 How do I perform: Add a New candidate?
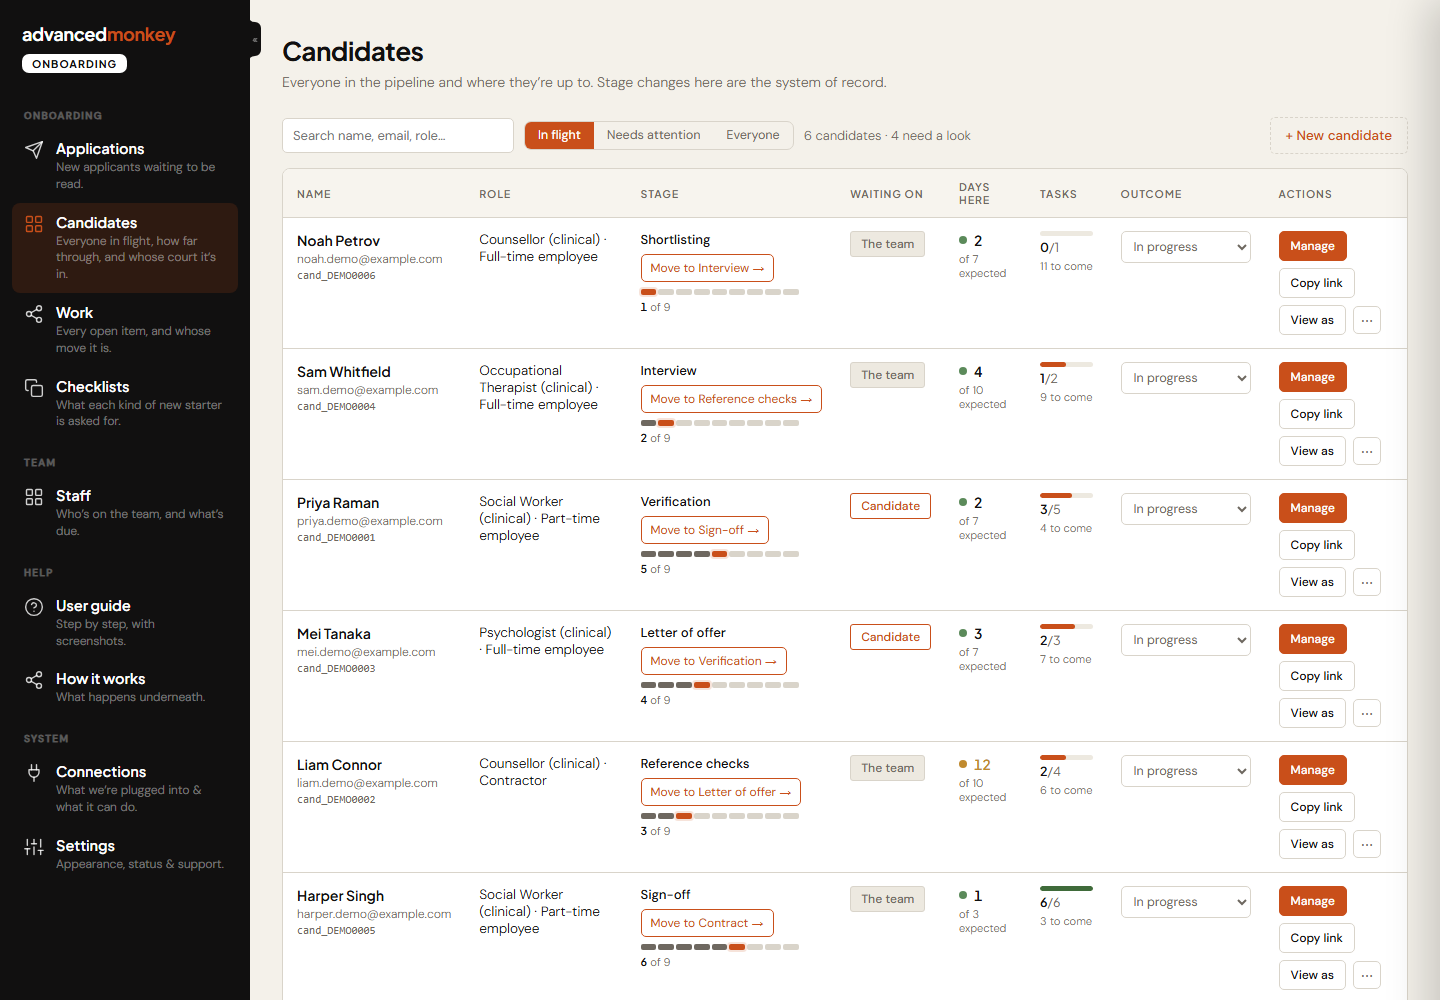click(1338, 136)
